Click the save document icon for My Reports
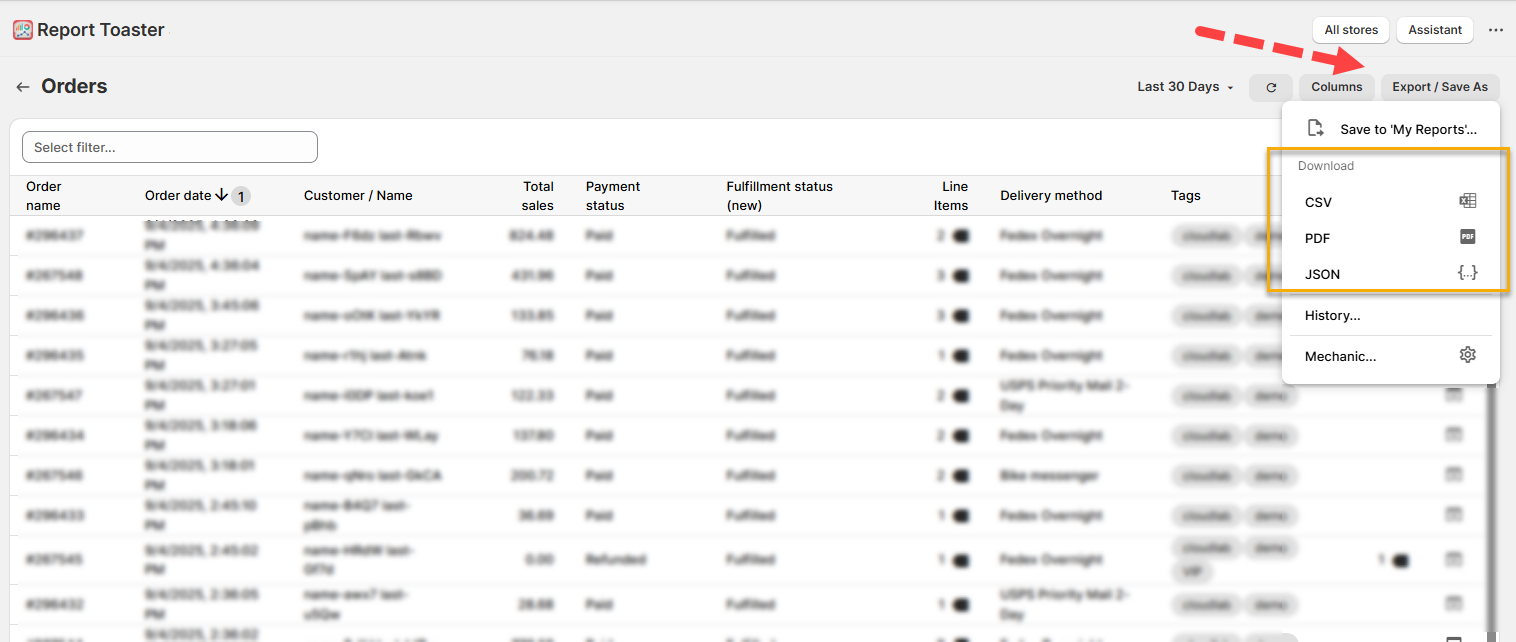The height and width of the screenshot is (642, 1516). click(x=1317, y=129)
